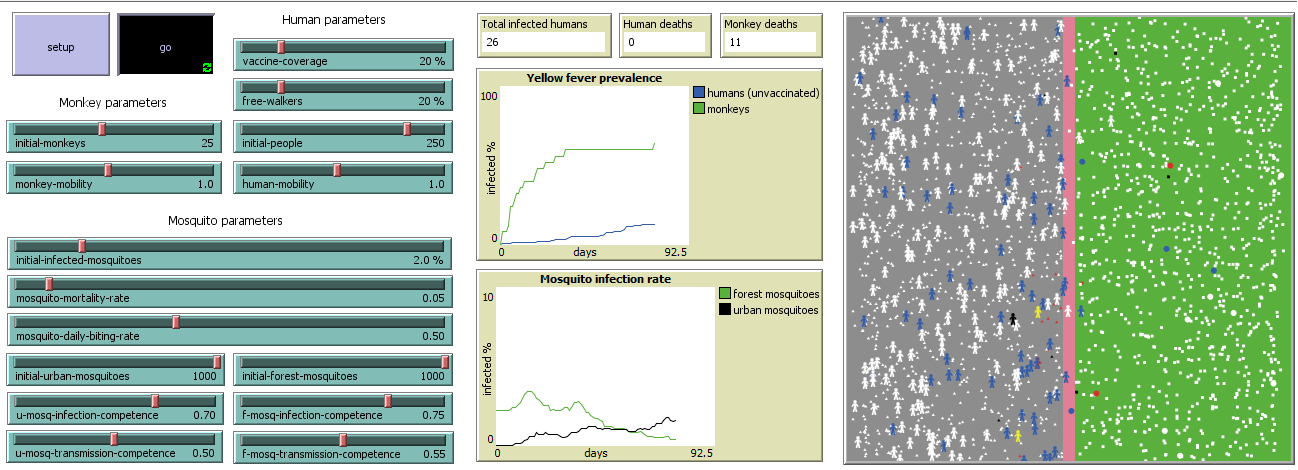Click the blue humans (unvaccinated) legend swatch
This screenshot has height=470, width=1298.
coord(698,93)
